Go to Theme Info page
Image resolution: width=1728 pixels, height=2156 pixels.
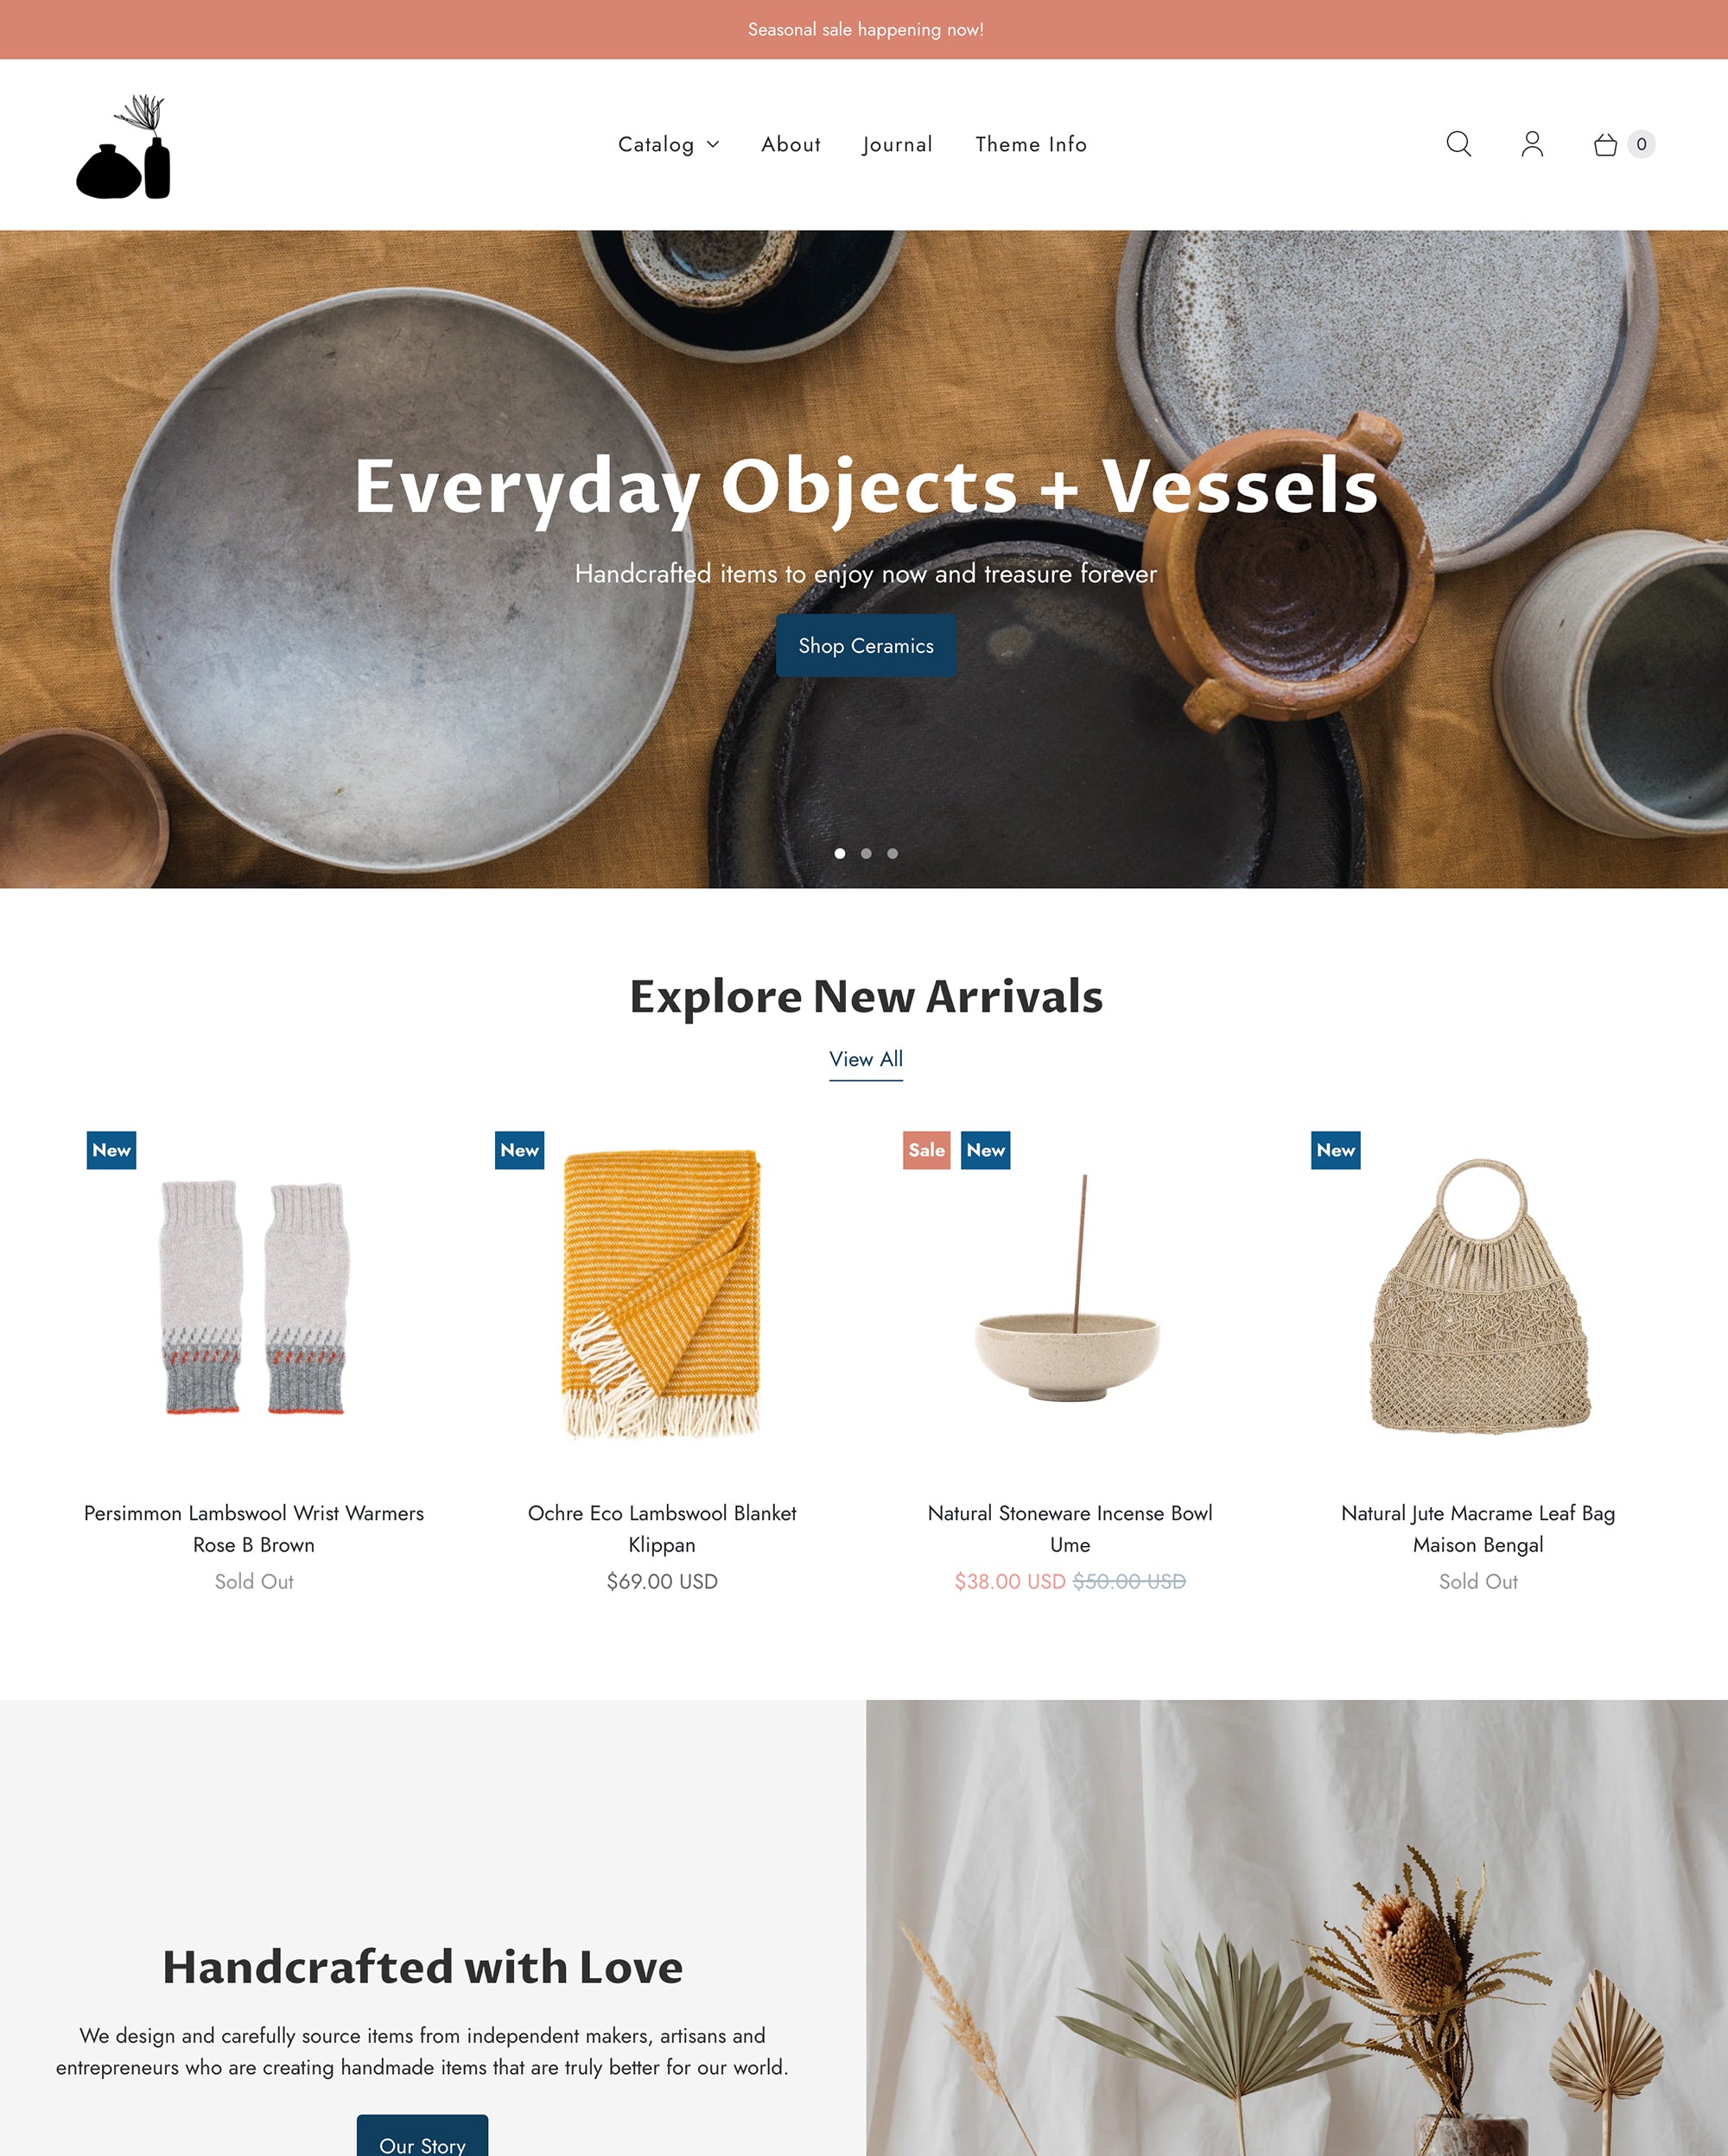tap(1031, 144)
